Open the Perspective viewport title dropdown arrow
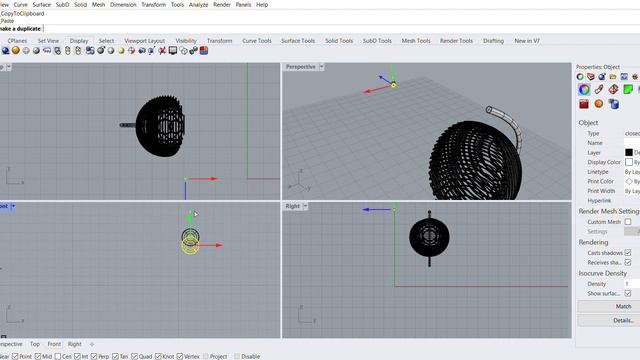The width and height of the screenshot is (640, 360). pyautogui.click(x=321, y=67)
